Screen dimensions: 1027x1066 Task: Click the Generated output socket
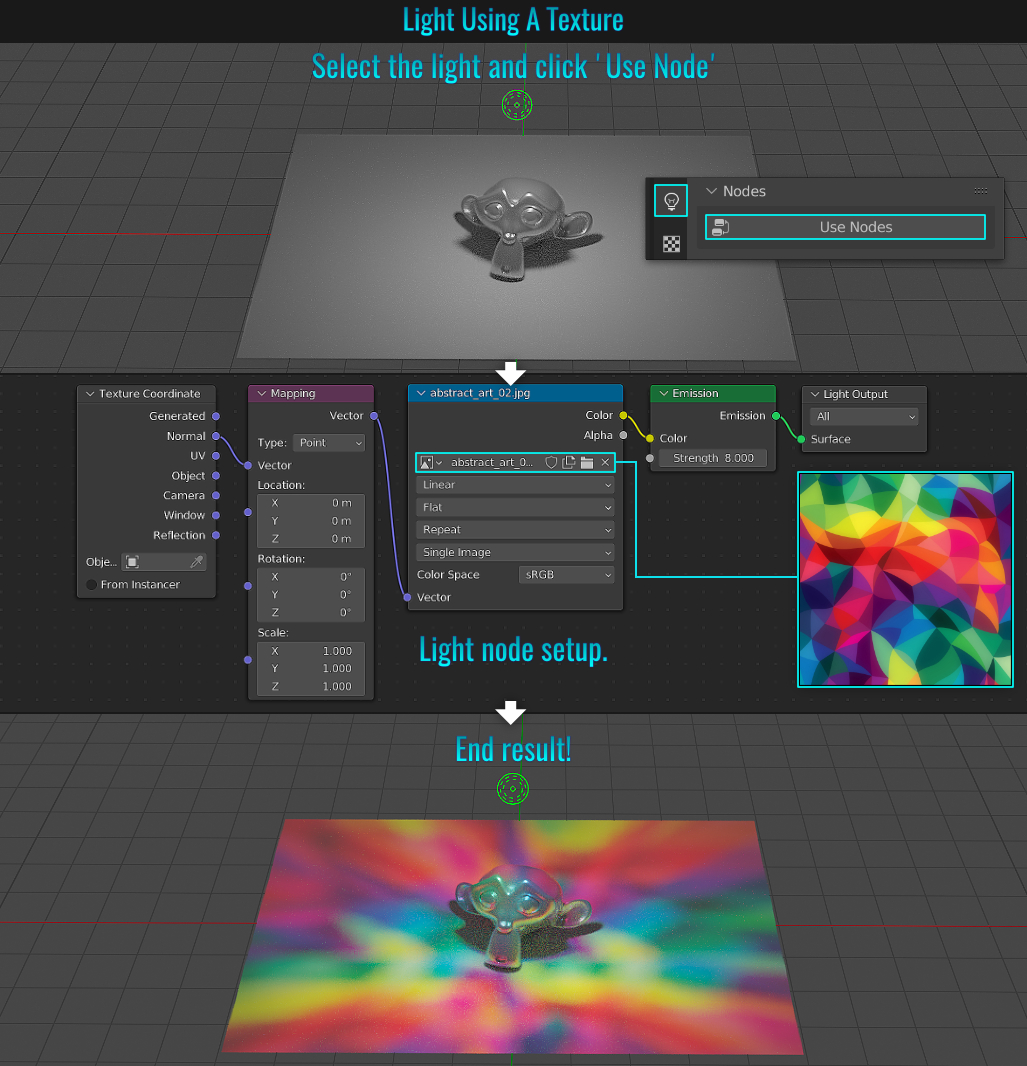tap(215, 416)
